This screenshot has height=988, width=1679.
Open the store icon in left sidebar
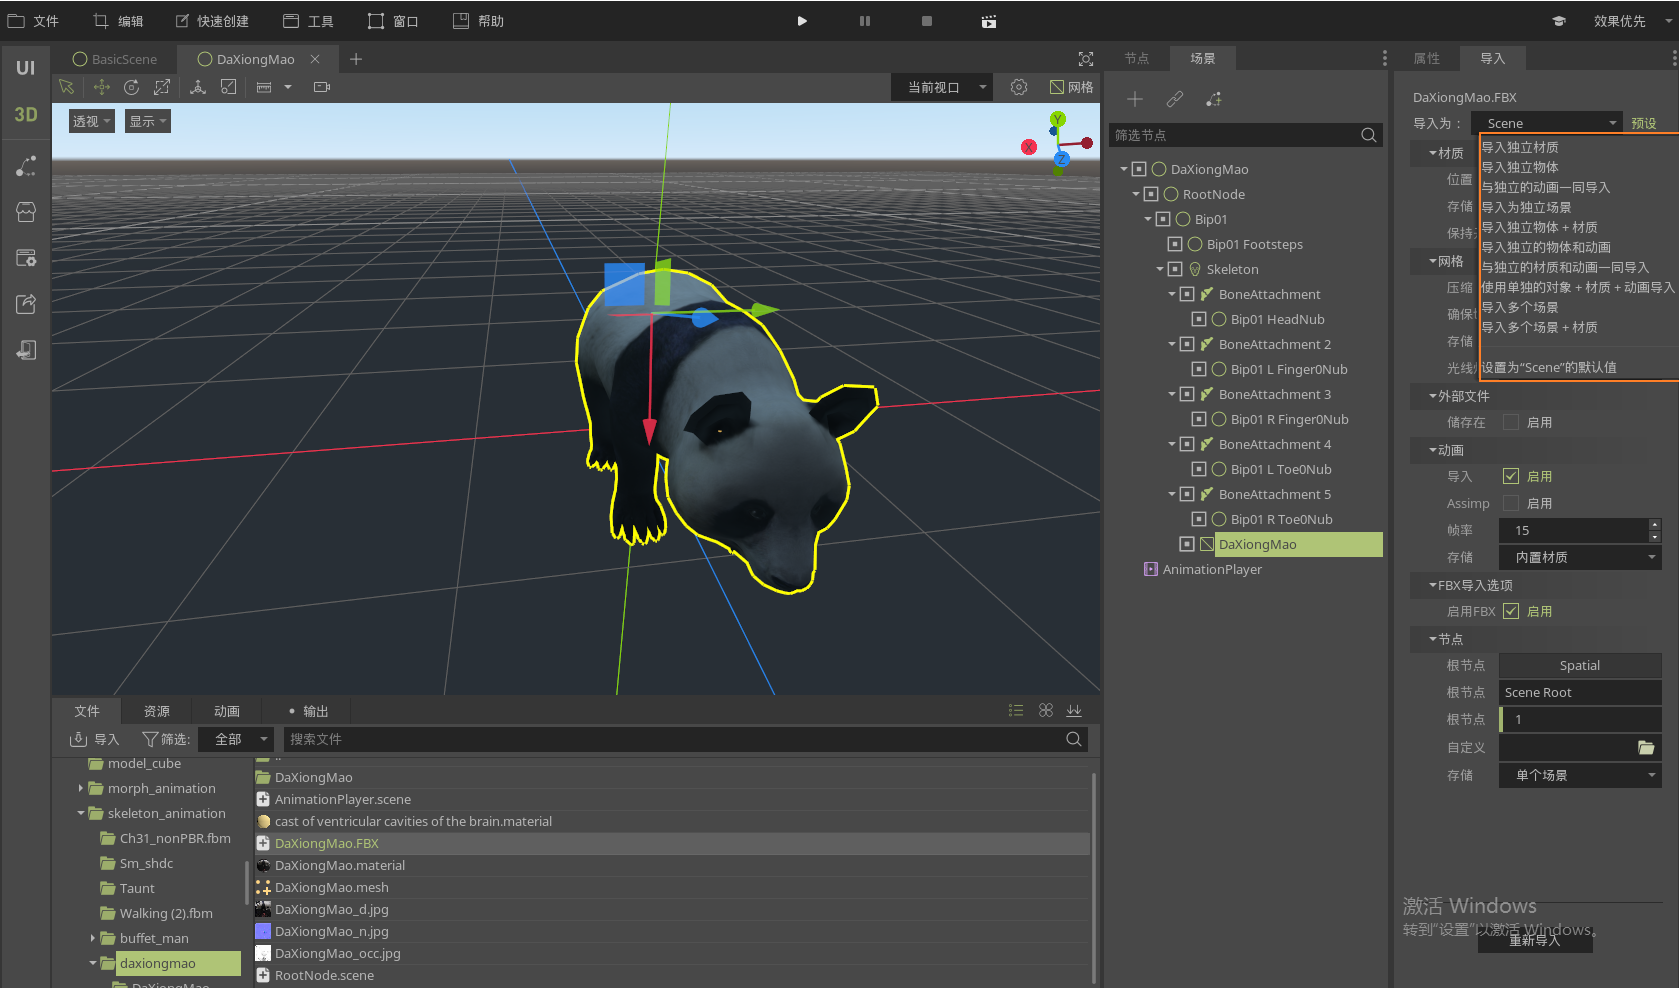[x=26, y=212]
